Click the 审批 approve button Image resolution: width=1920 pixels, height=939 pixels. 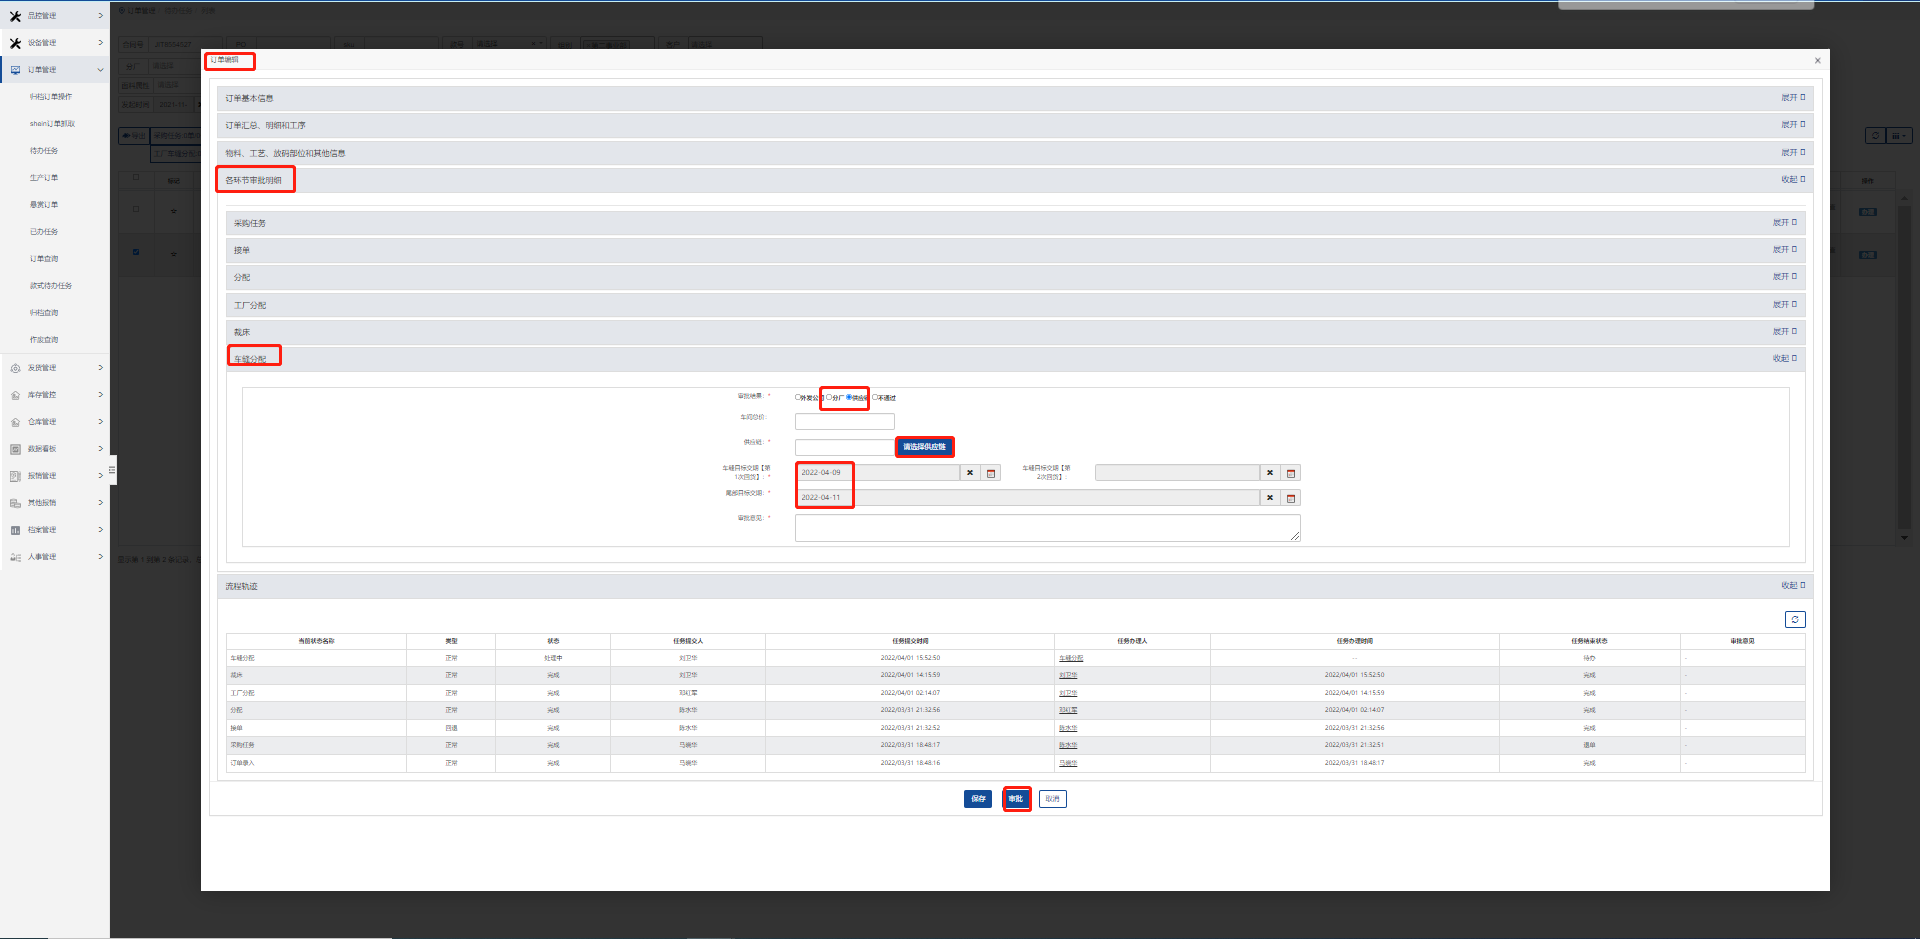click(x=1016, y=799)
